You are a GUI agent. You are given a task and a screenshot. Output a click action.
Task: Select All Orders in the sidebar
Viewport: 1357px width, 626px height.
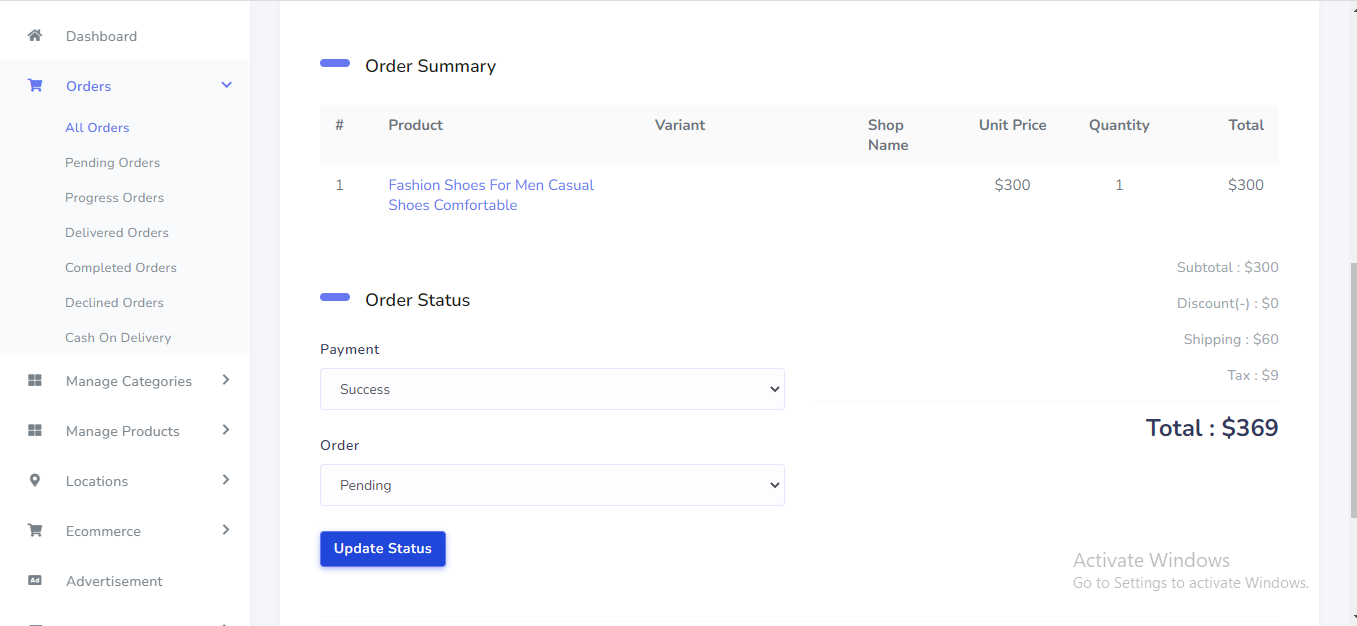(x=97, y=128)
